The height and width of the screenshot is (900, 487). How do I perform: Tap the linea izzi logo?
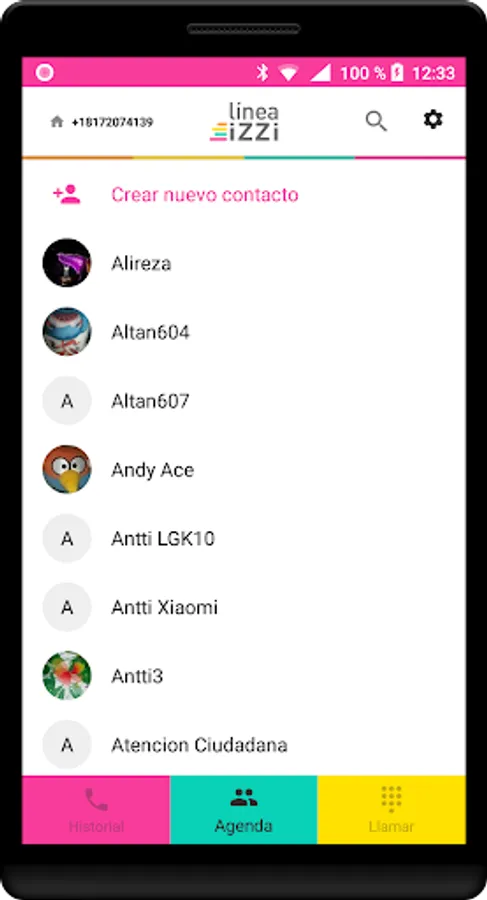244,122
